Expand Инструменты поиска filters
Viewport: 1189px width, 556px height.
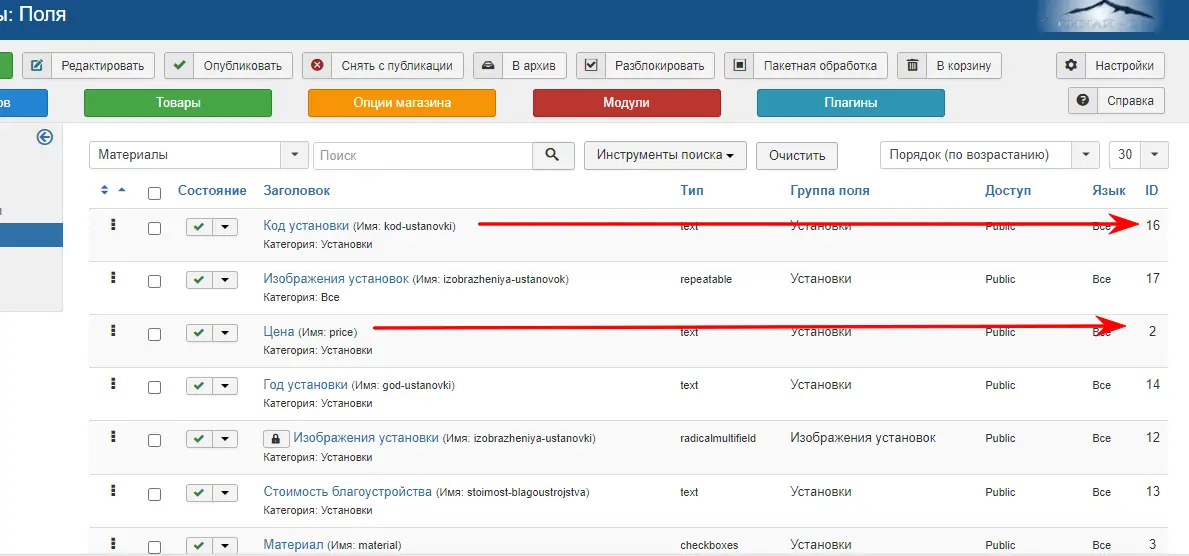click(x=665, y=155)
